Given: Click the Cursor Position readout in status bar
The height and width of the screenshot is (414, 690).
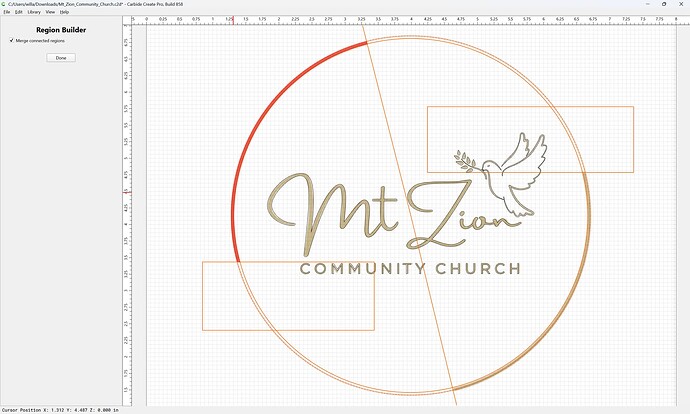Looking at the screenshot, I should click(x=60, y=410).
